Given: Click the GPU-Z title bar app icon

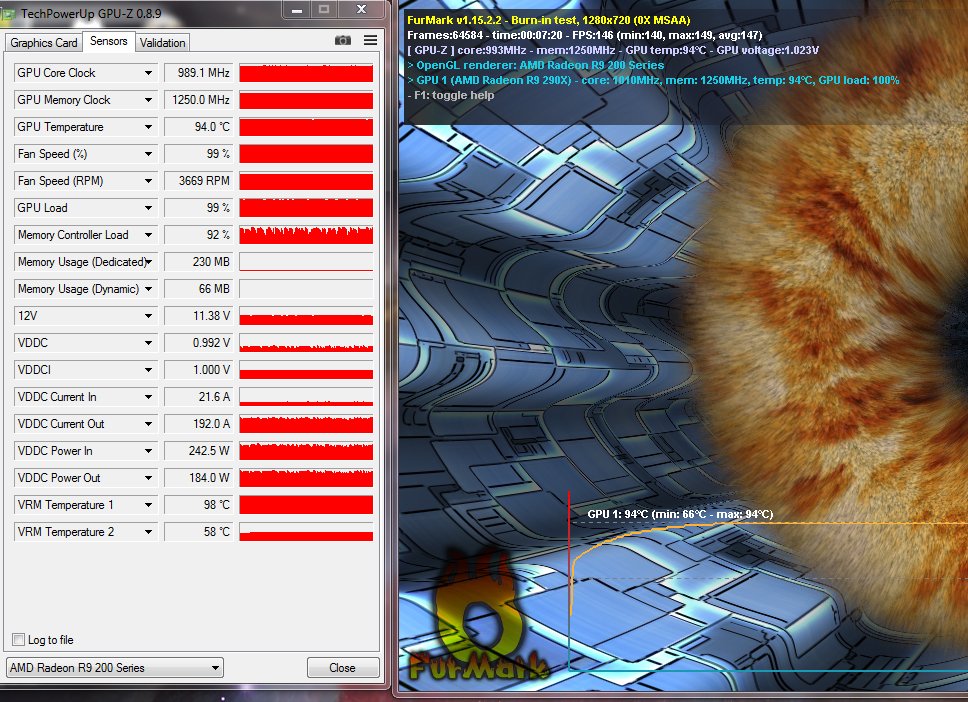Looking at the screenshot, I should tap(7, 15).
